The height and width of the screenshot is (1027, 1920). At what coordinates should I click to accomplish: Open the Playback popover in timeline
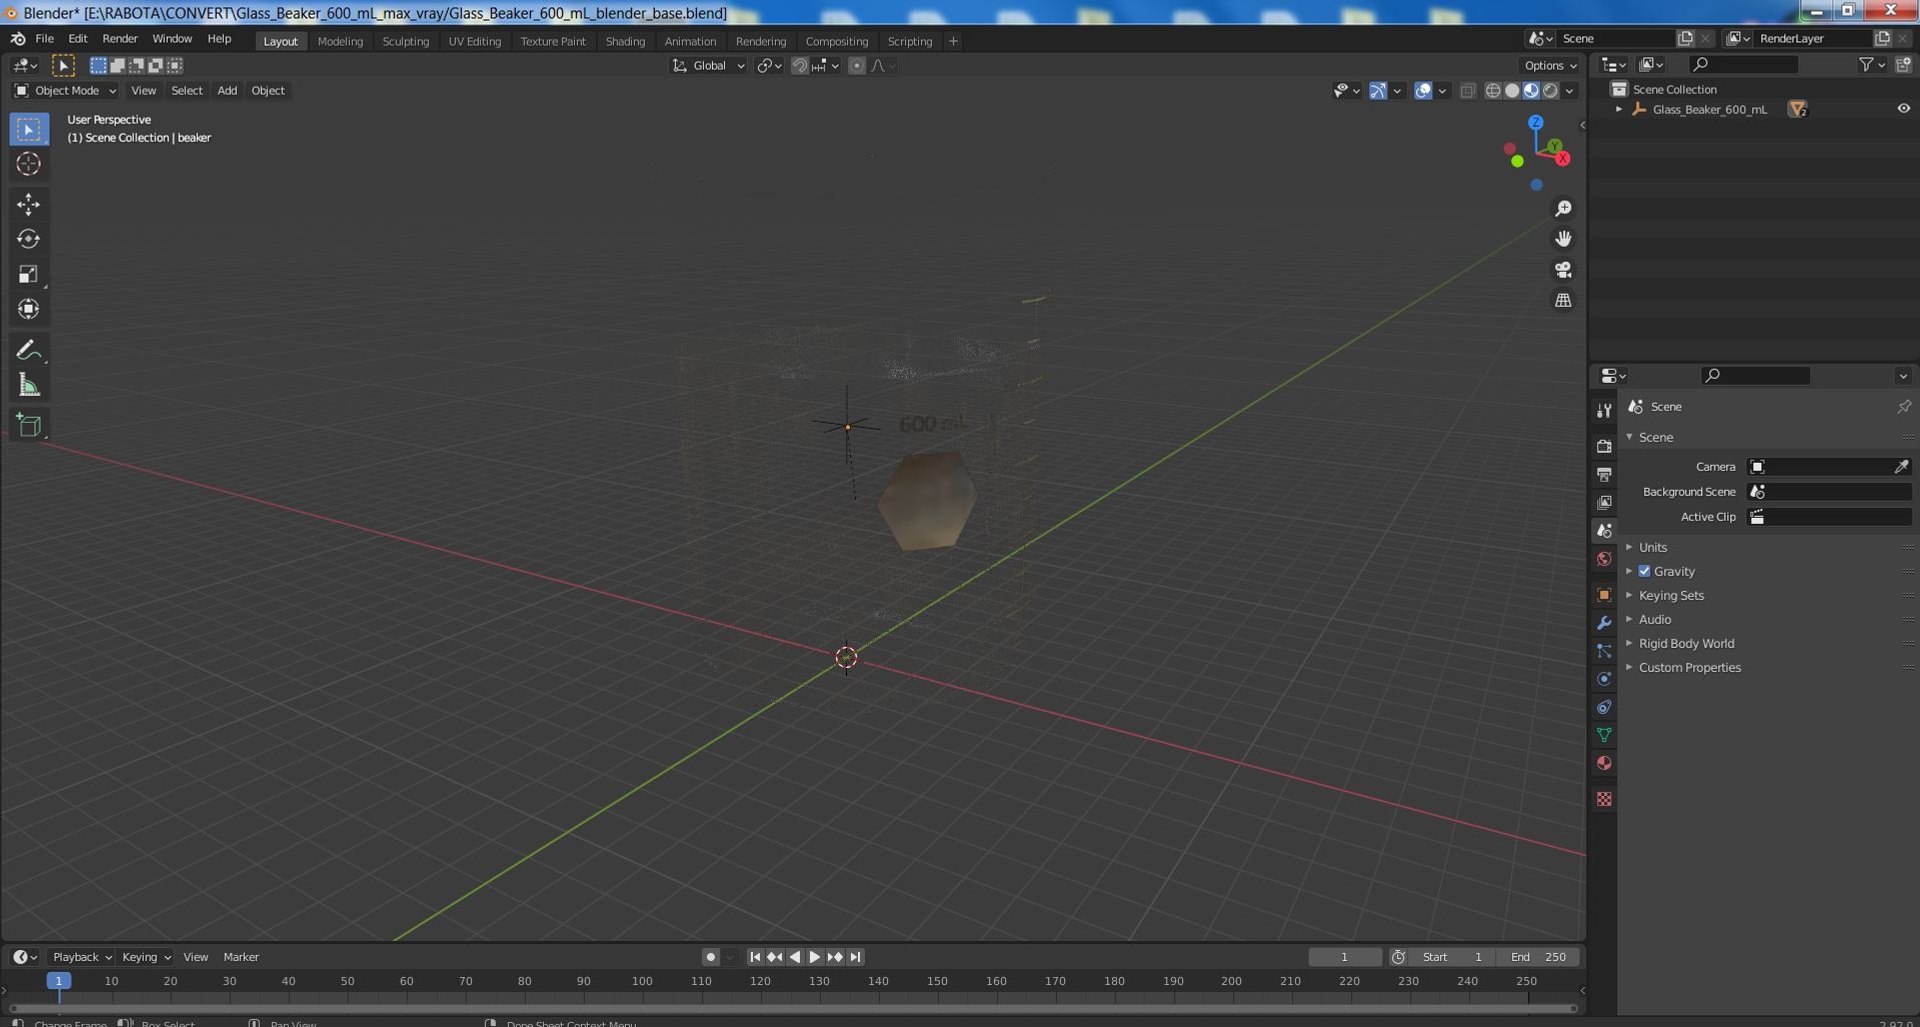[x=82, y=957]
